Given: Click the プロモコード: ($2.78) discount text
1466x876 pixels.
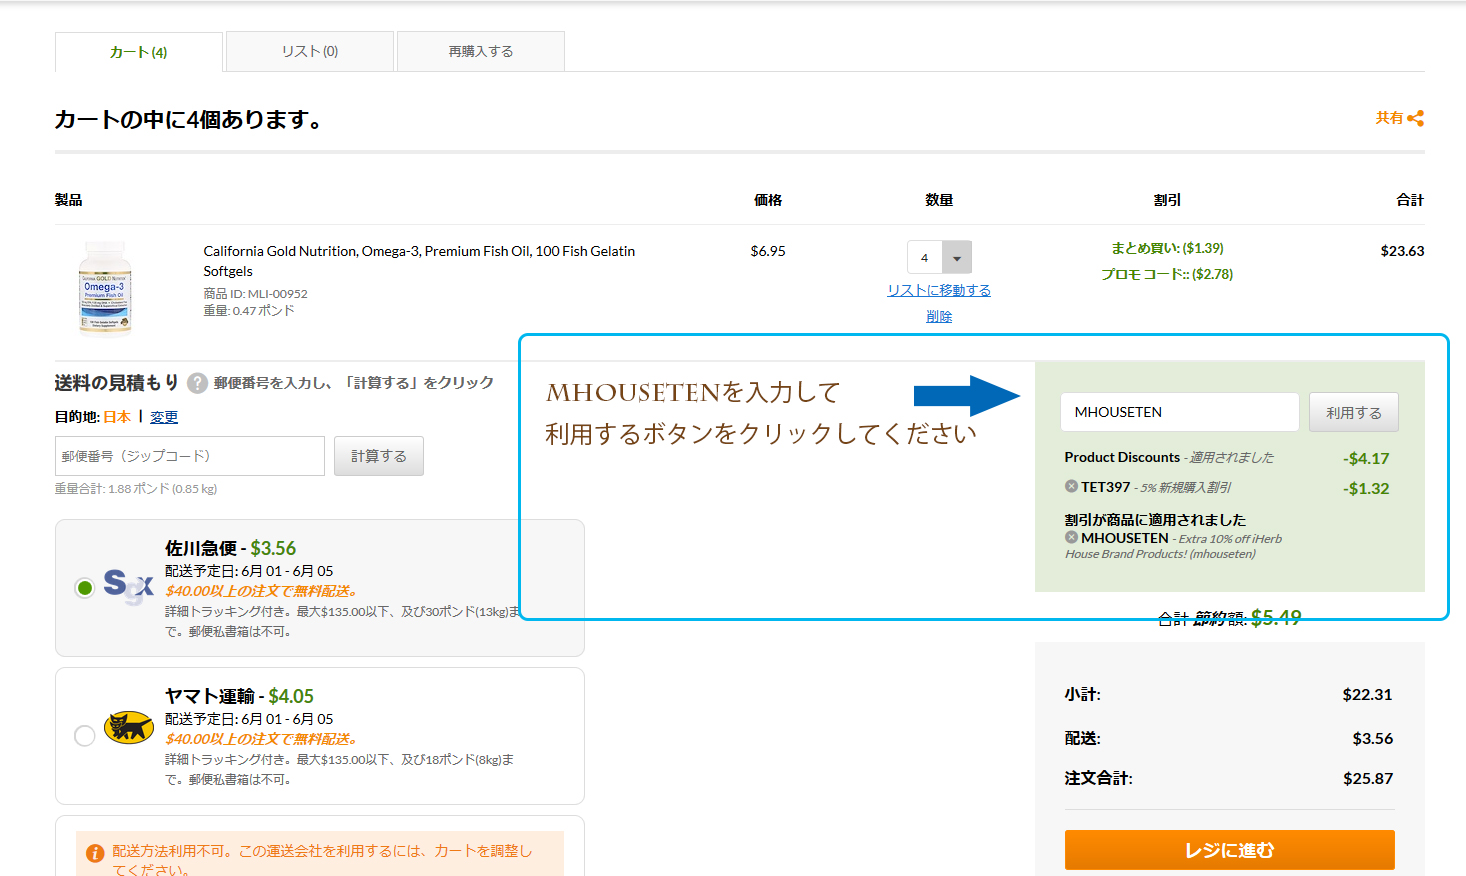Looking at the screenshot, I should (x=1167, y=274).
